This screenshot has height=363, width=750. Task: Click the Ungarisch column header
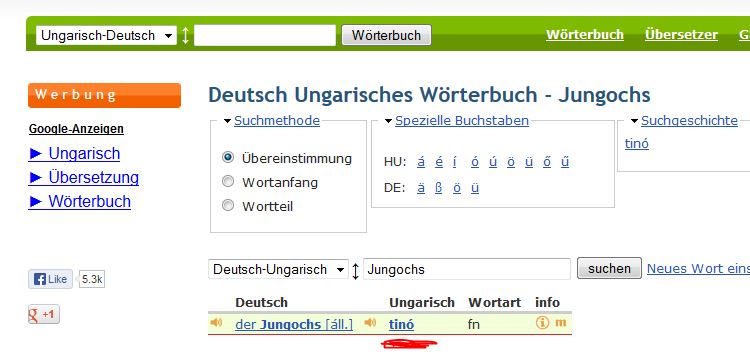(422, 302)
